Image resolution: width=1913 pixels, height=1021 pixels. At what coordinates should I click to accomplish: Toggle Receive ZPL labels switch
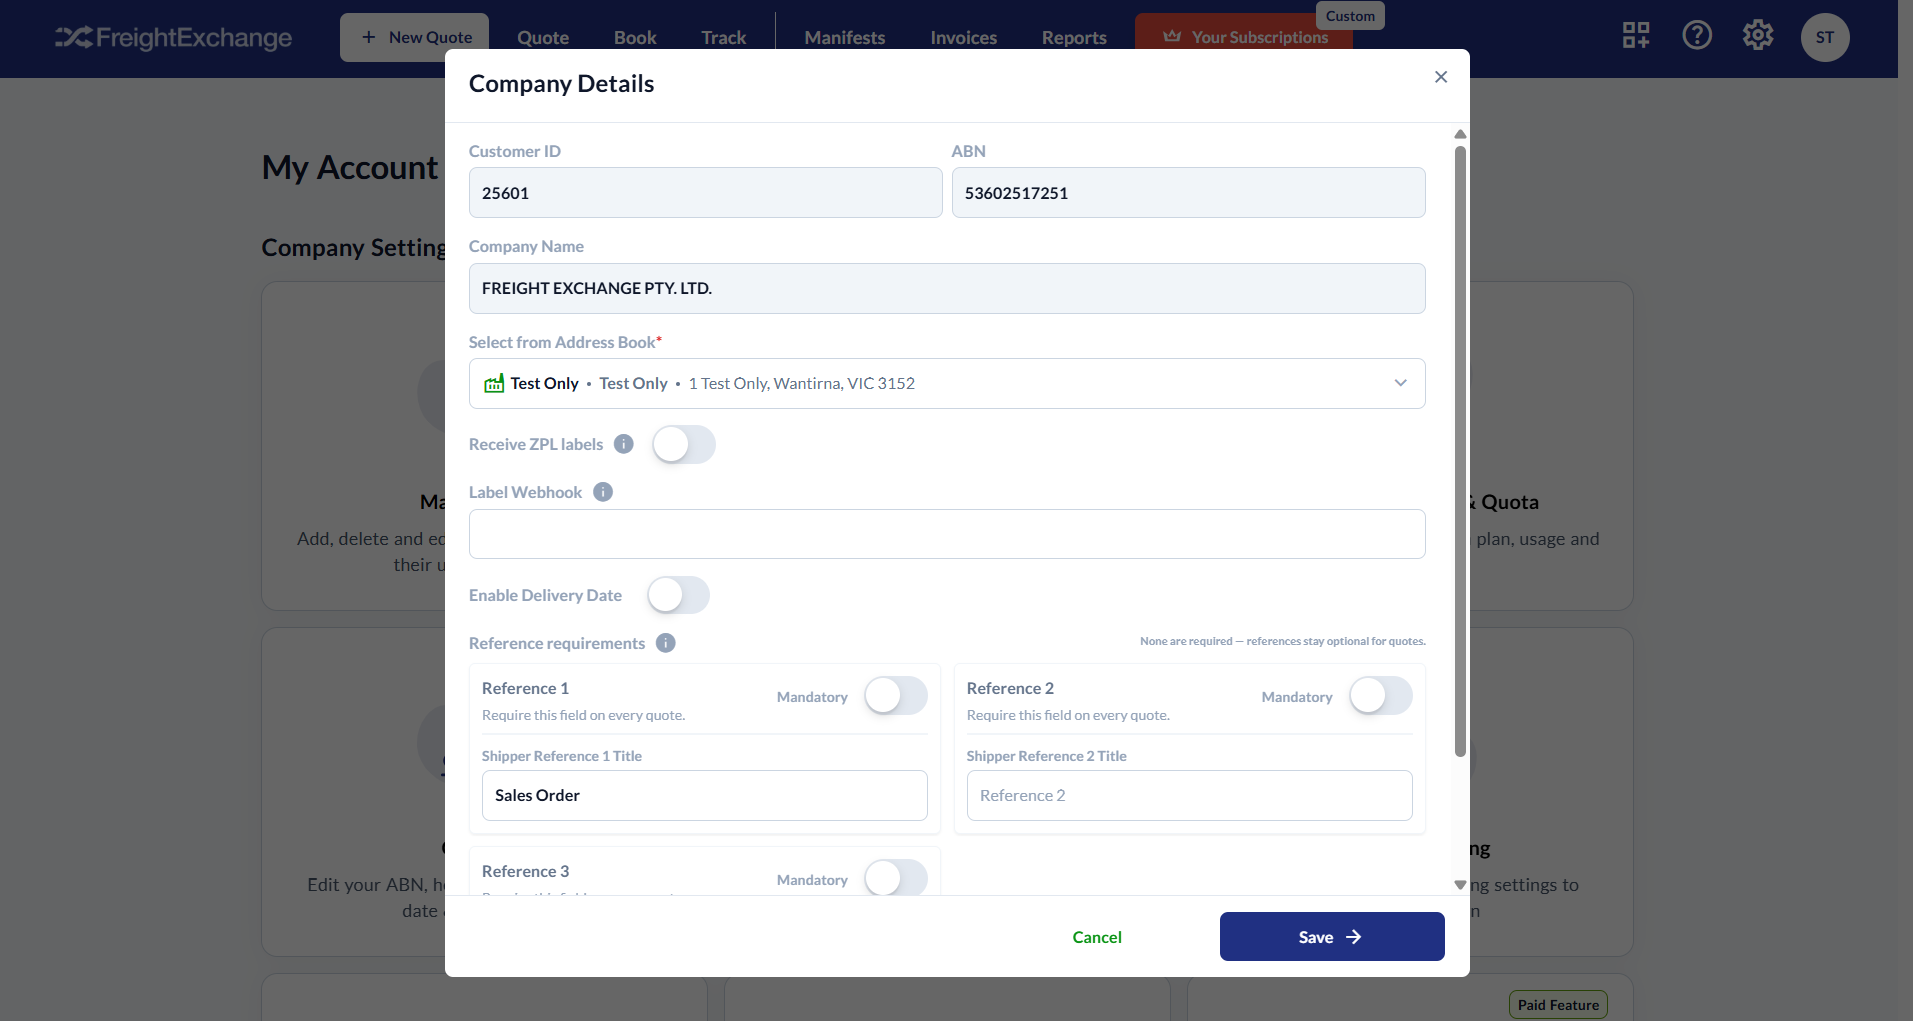(x=684, y=444)
